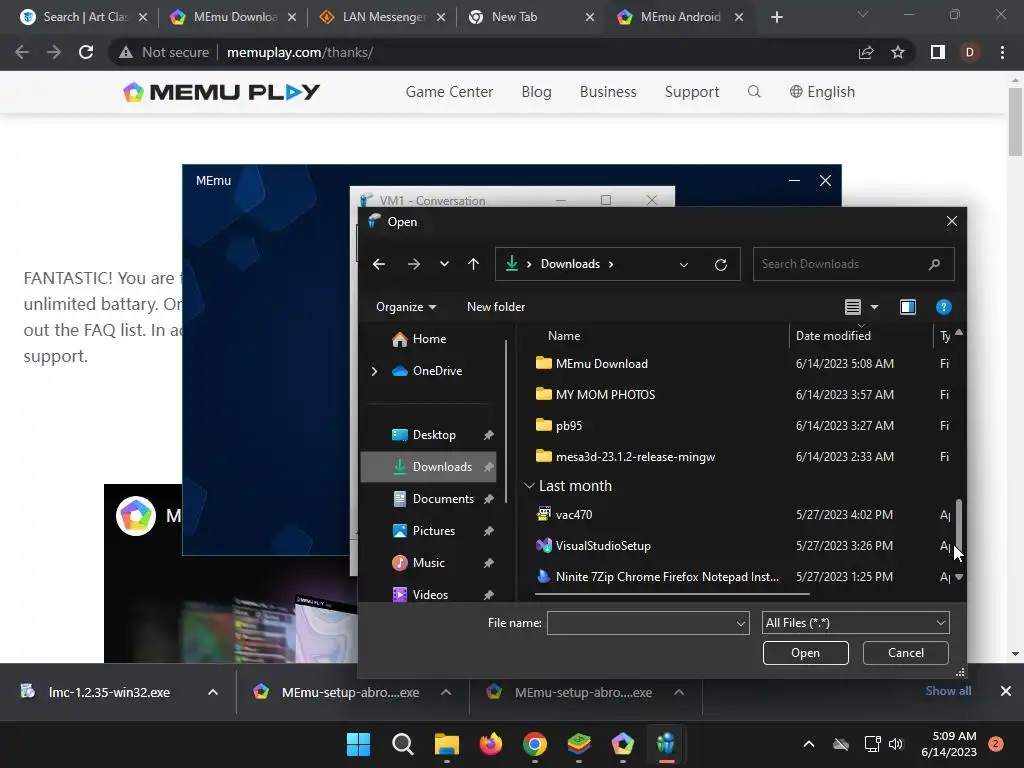Change site language from English

pyautogui.click(x=822, y=92)
